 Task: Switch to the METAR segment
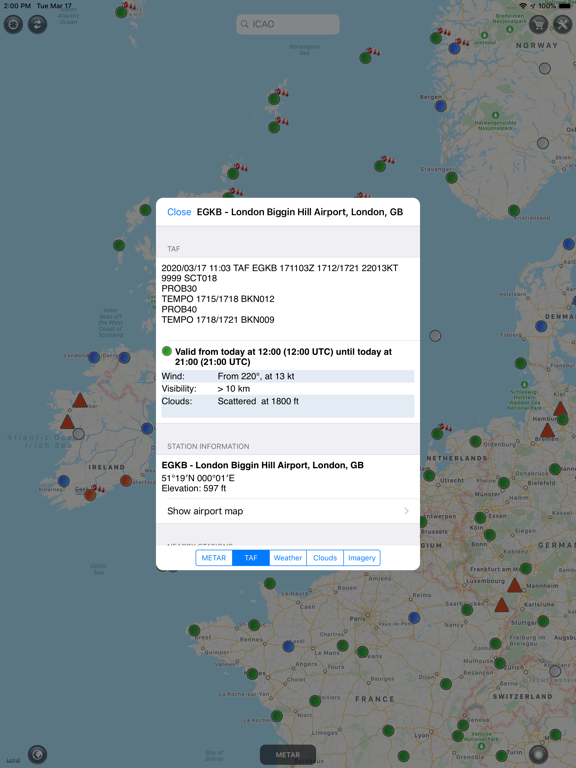coord(214,558)
